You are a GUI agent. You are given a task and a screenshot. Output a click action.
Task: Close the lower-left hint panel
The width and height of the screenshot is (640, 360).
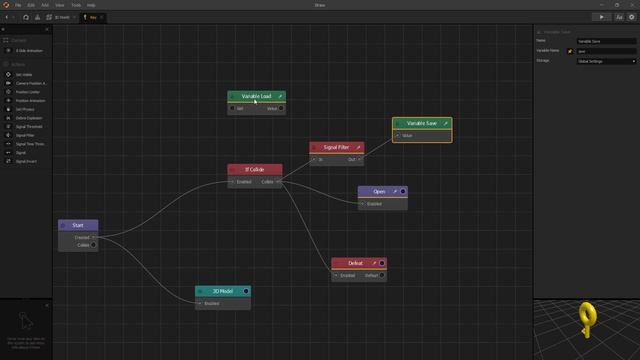tap(47, 305)
